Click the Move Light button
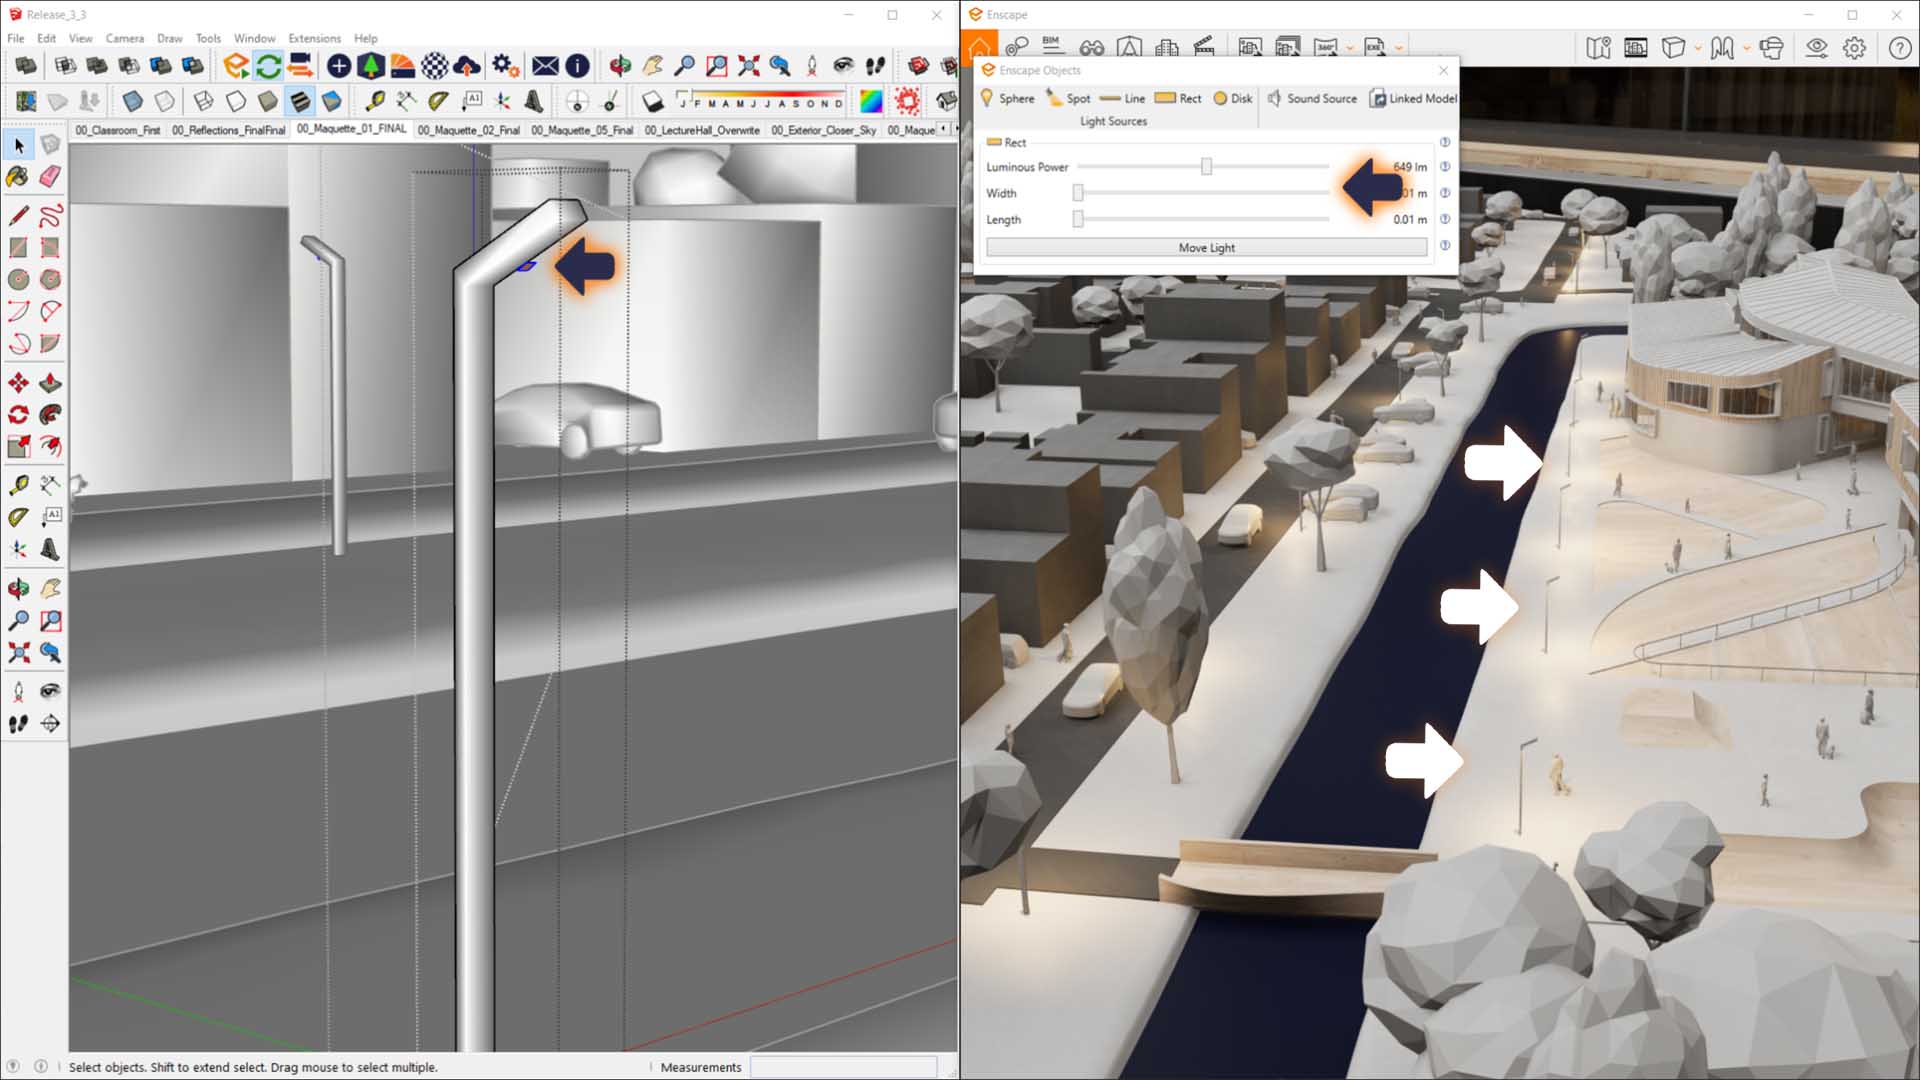This screenshot has width=1920, height=1080. [x=1206, y=247]
